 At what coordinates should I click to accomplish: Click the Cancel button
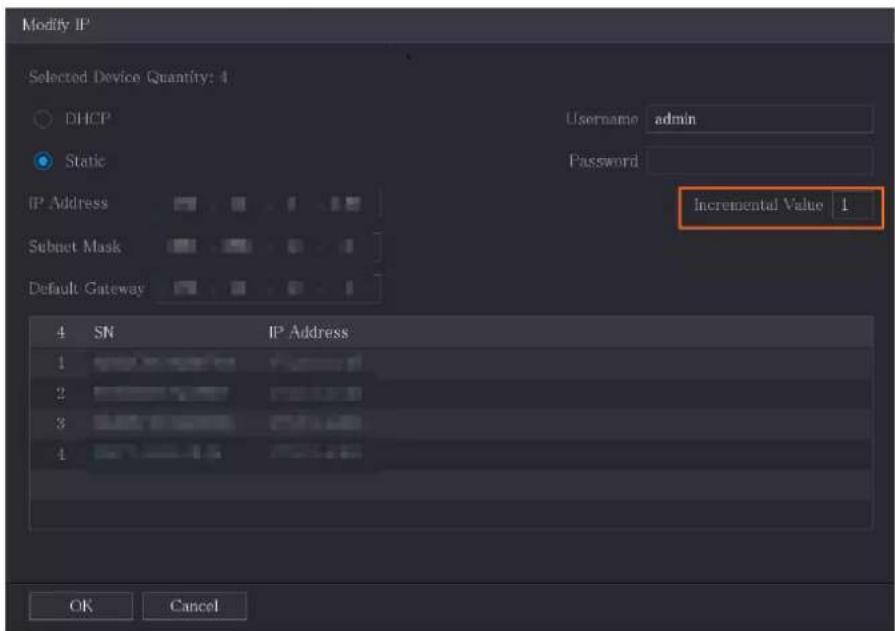tap(195, 606)
